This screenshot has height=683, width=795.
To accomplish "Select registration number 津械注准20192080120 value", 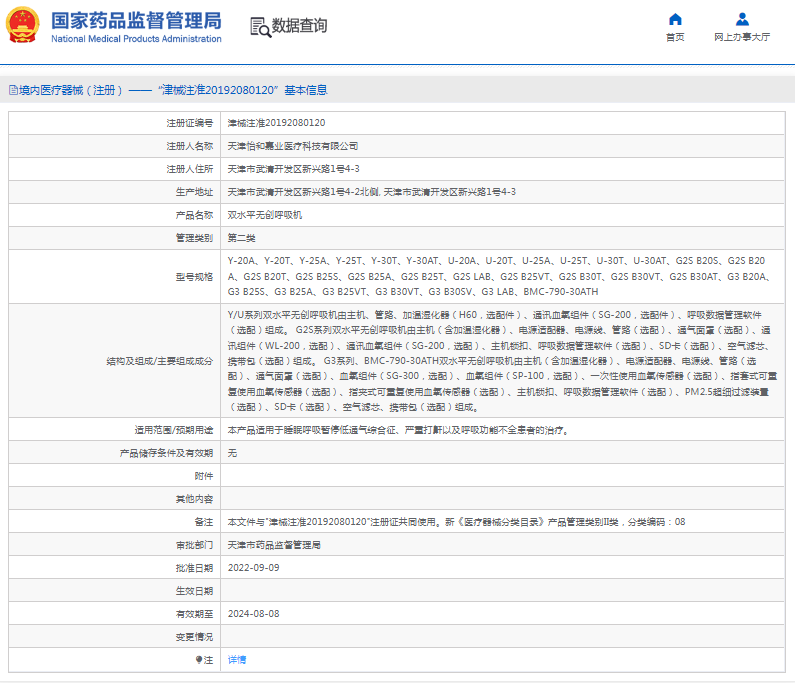I will 276,123.
